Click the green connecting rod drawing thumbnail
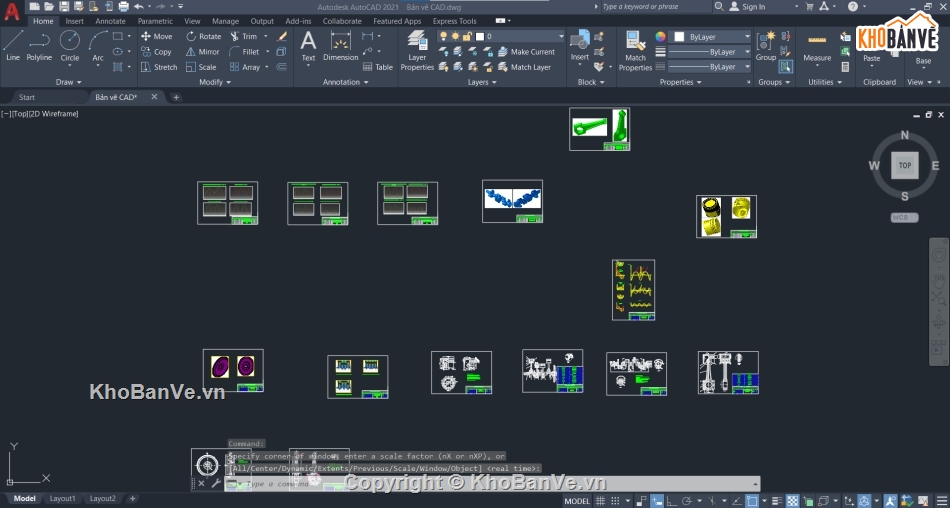The height and width of the screenshot is (508, 950). click(600, 129)
